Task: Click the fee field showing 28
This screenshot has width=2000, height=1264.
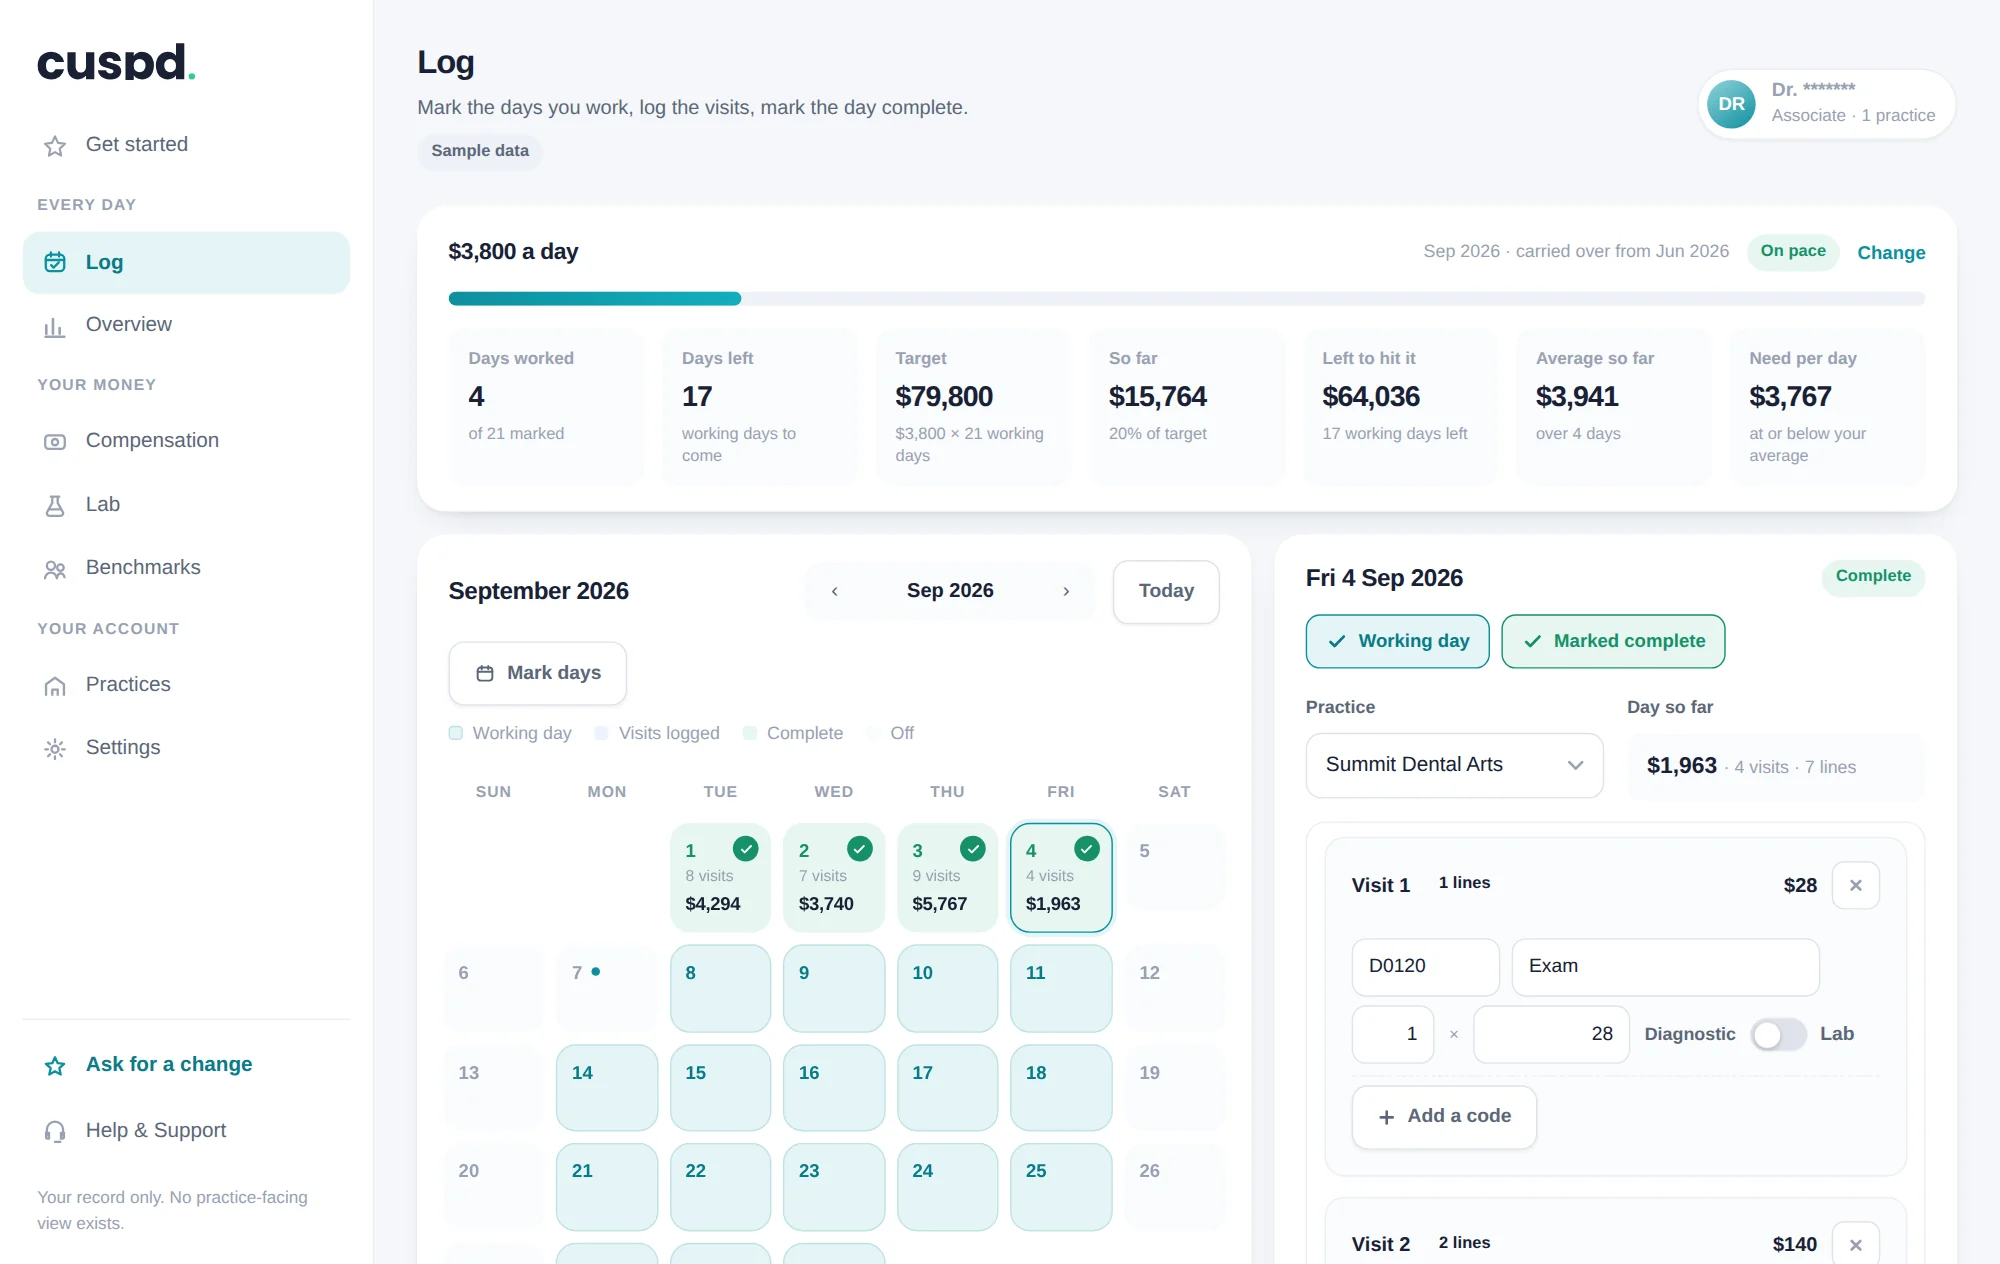Action: tap(1551, 1034)
